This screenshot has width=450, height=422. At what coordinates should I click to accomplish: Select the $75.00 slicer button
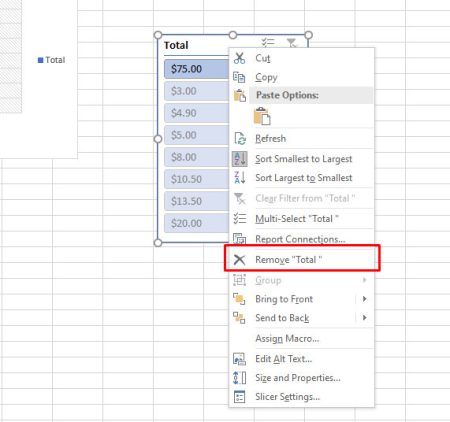click(x=197, y=69)
